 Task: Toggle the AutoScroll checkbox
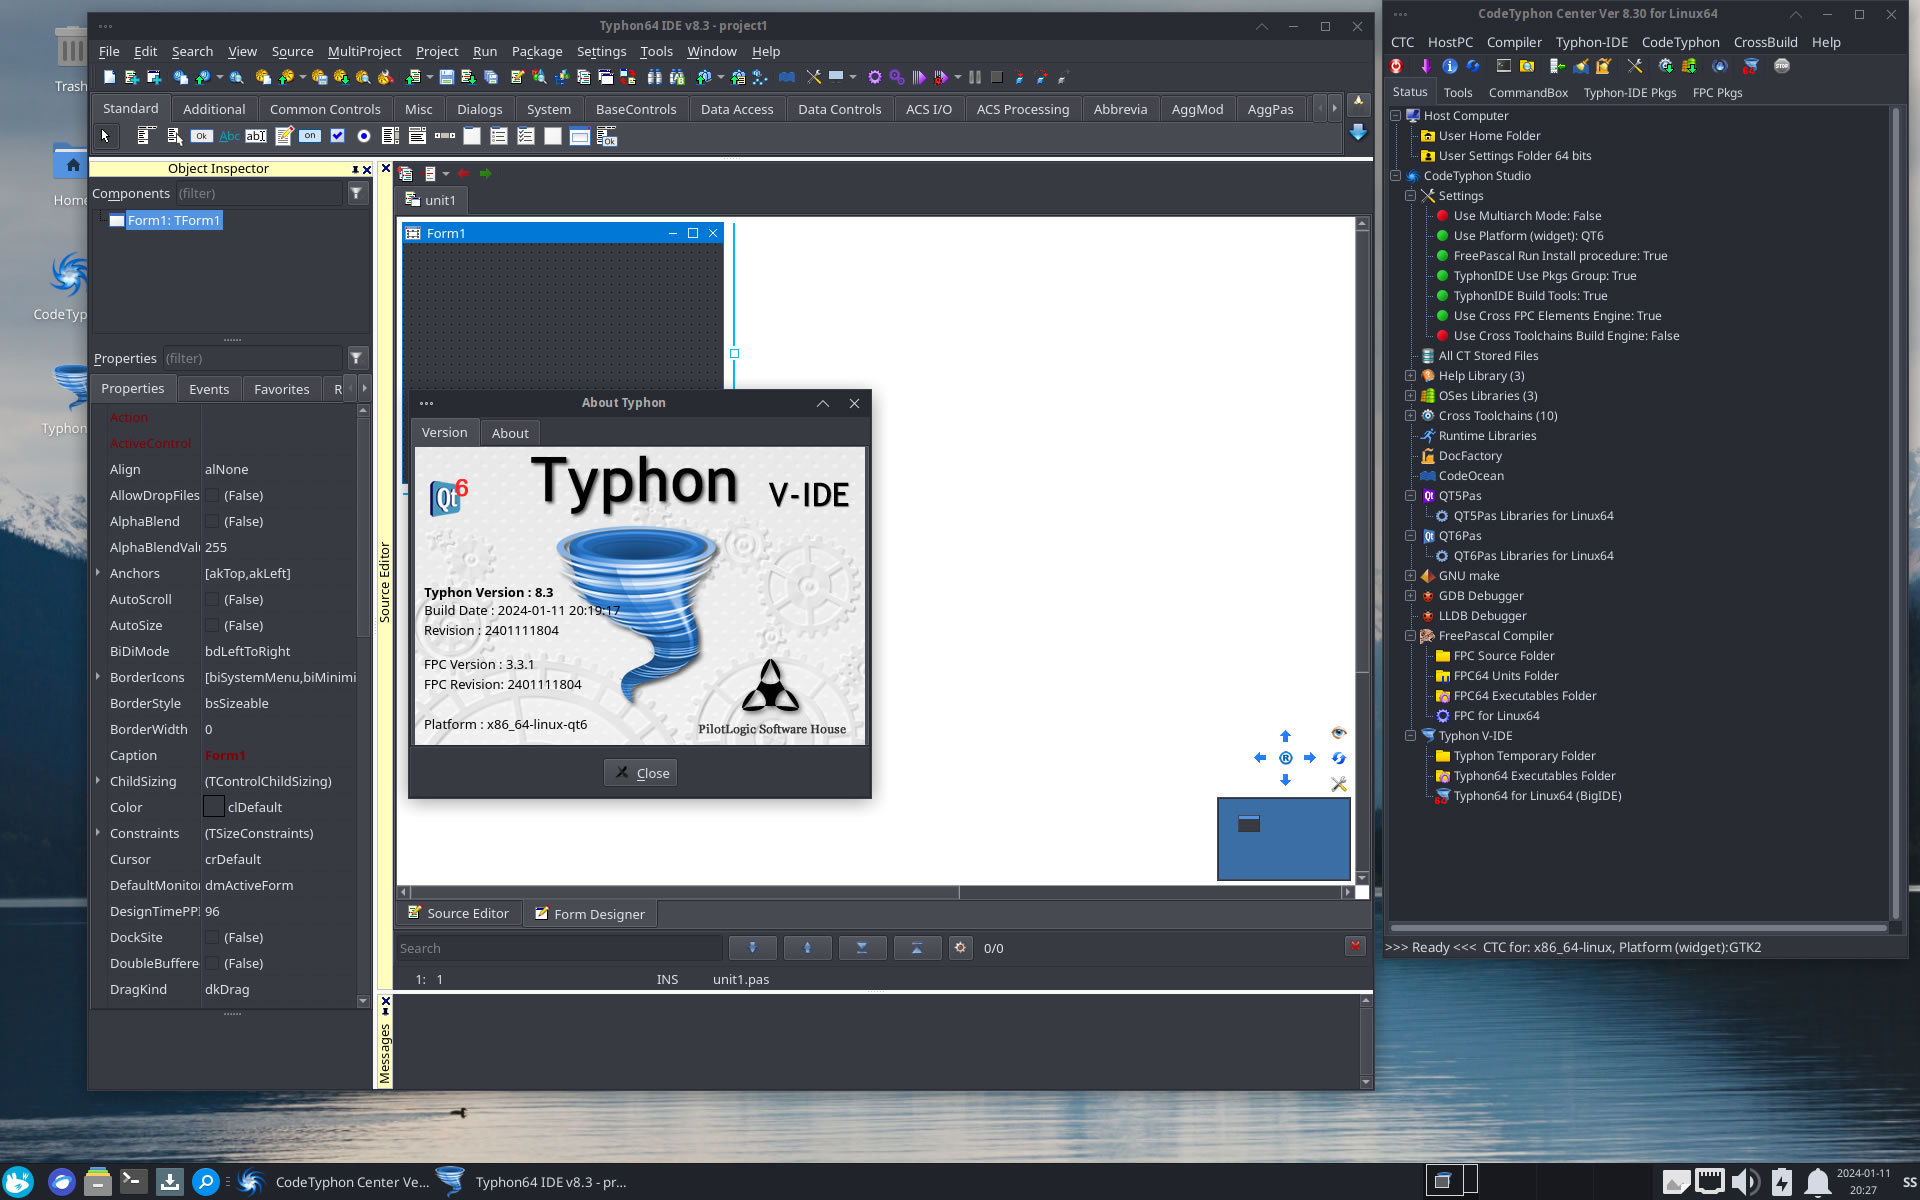212,599
